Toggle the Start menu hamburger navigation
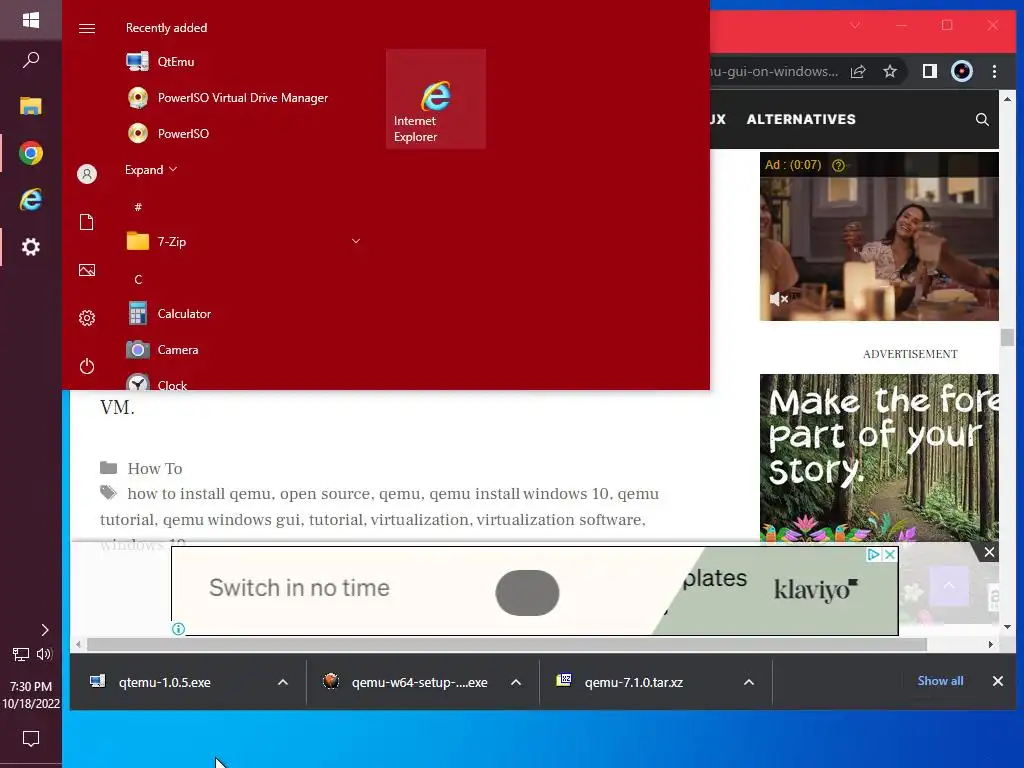 87,28
